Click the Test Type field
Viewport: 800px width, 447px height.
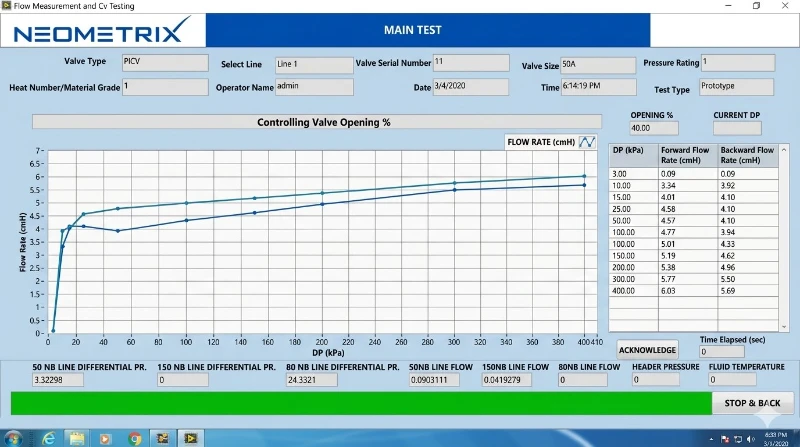[x=737, y=87]
